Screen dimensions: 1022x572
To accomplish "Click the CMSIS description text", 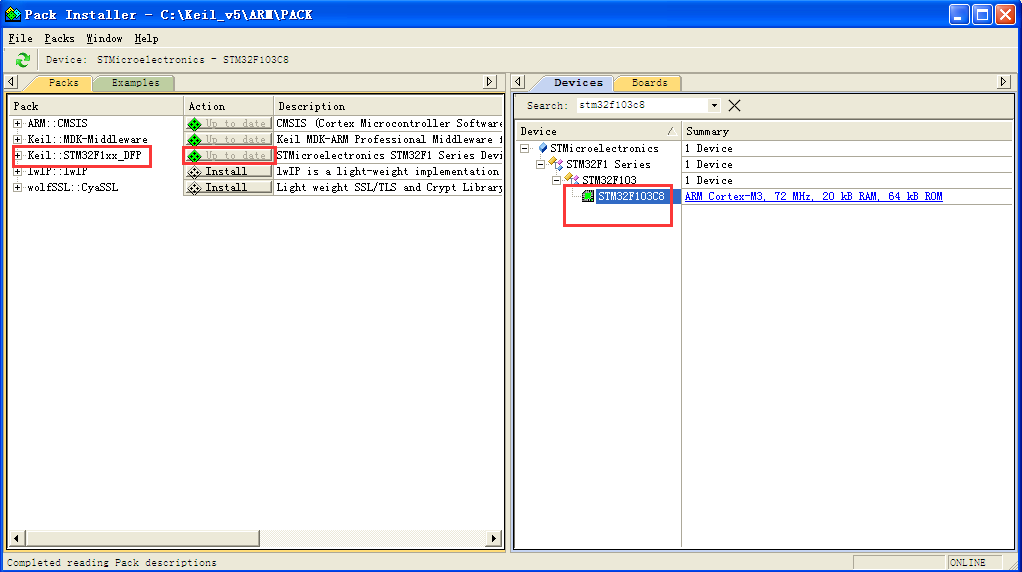I will coord(389,123).
